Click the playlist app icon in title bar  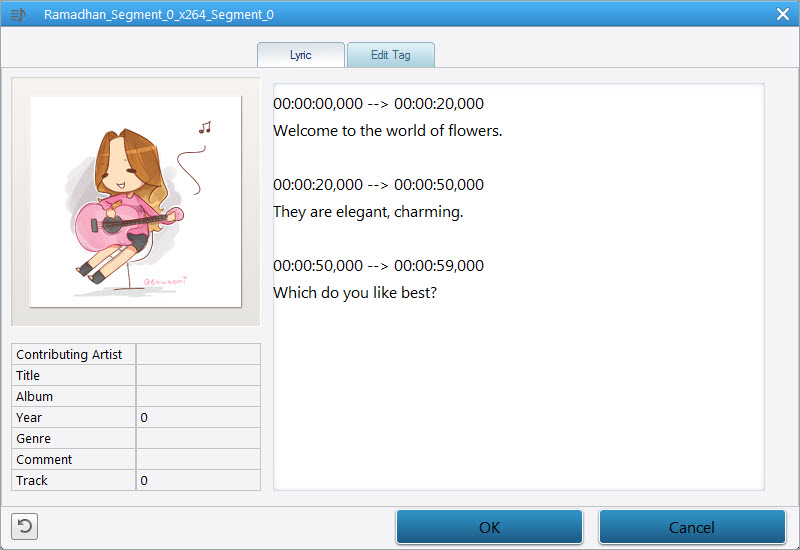pyautogui.click(x=19, y=15)
